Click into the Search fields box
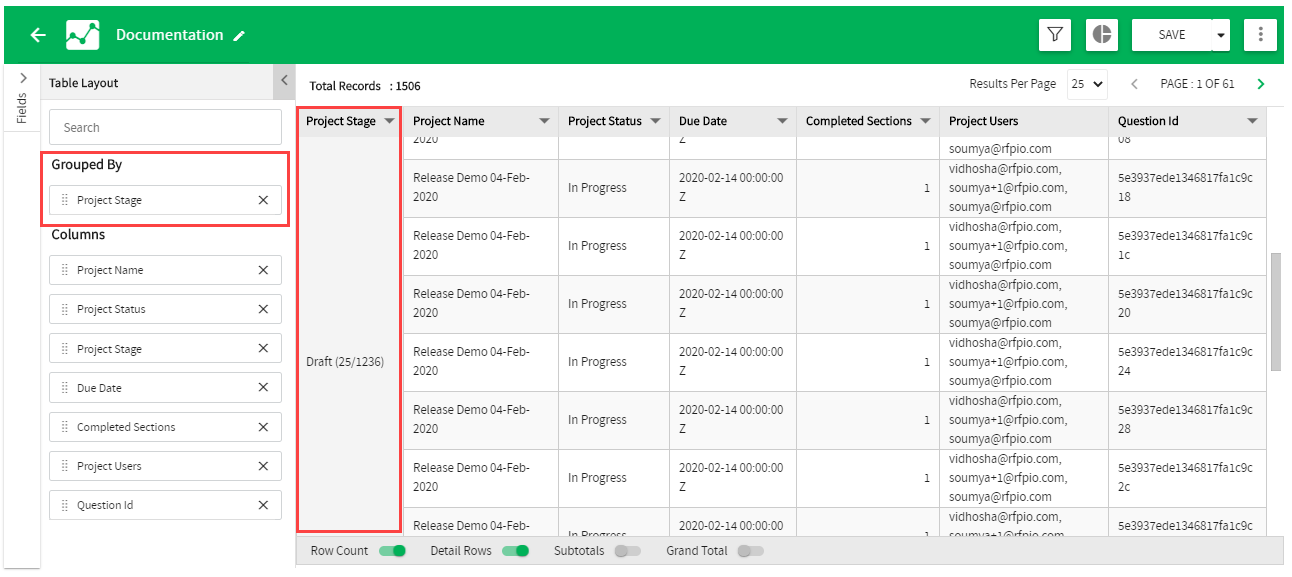 pos(165,127)
